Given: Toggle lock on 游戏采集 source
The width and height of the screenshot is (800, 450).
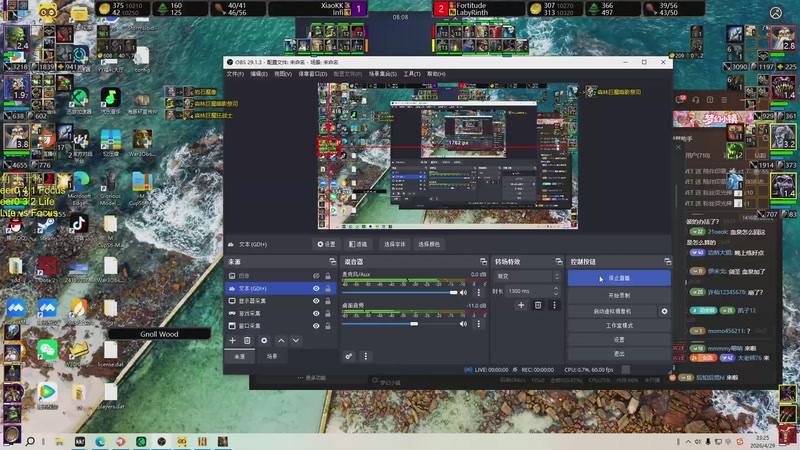Looking at the screenshot, I should tap(328, 313).
